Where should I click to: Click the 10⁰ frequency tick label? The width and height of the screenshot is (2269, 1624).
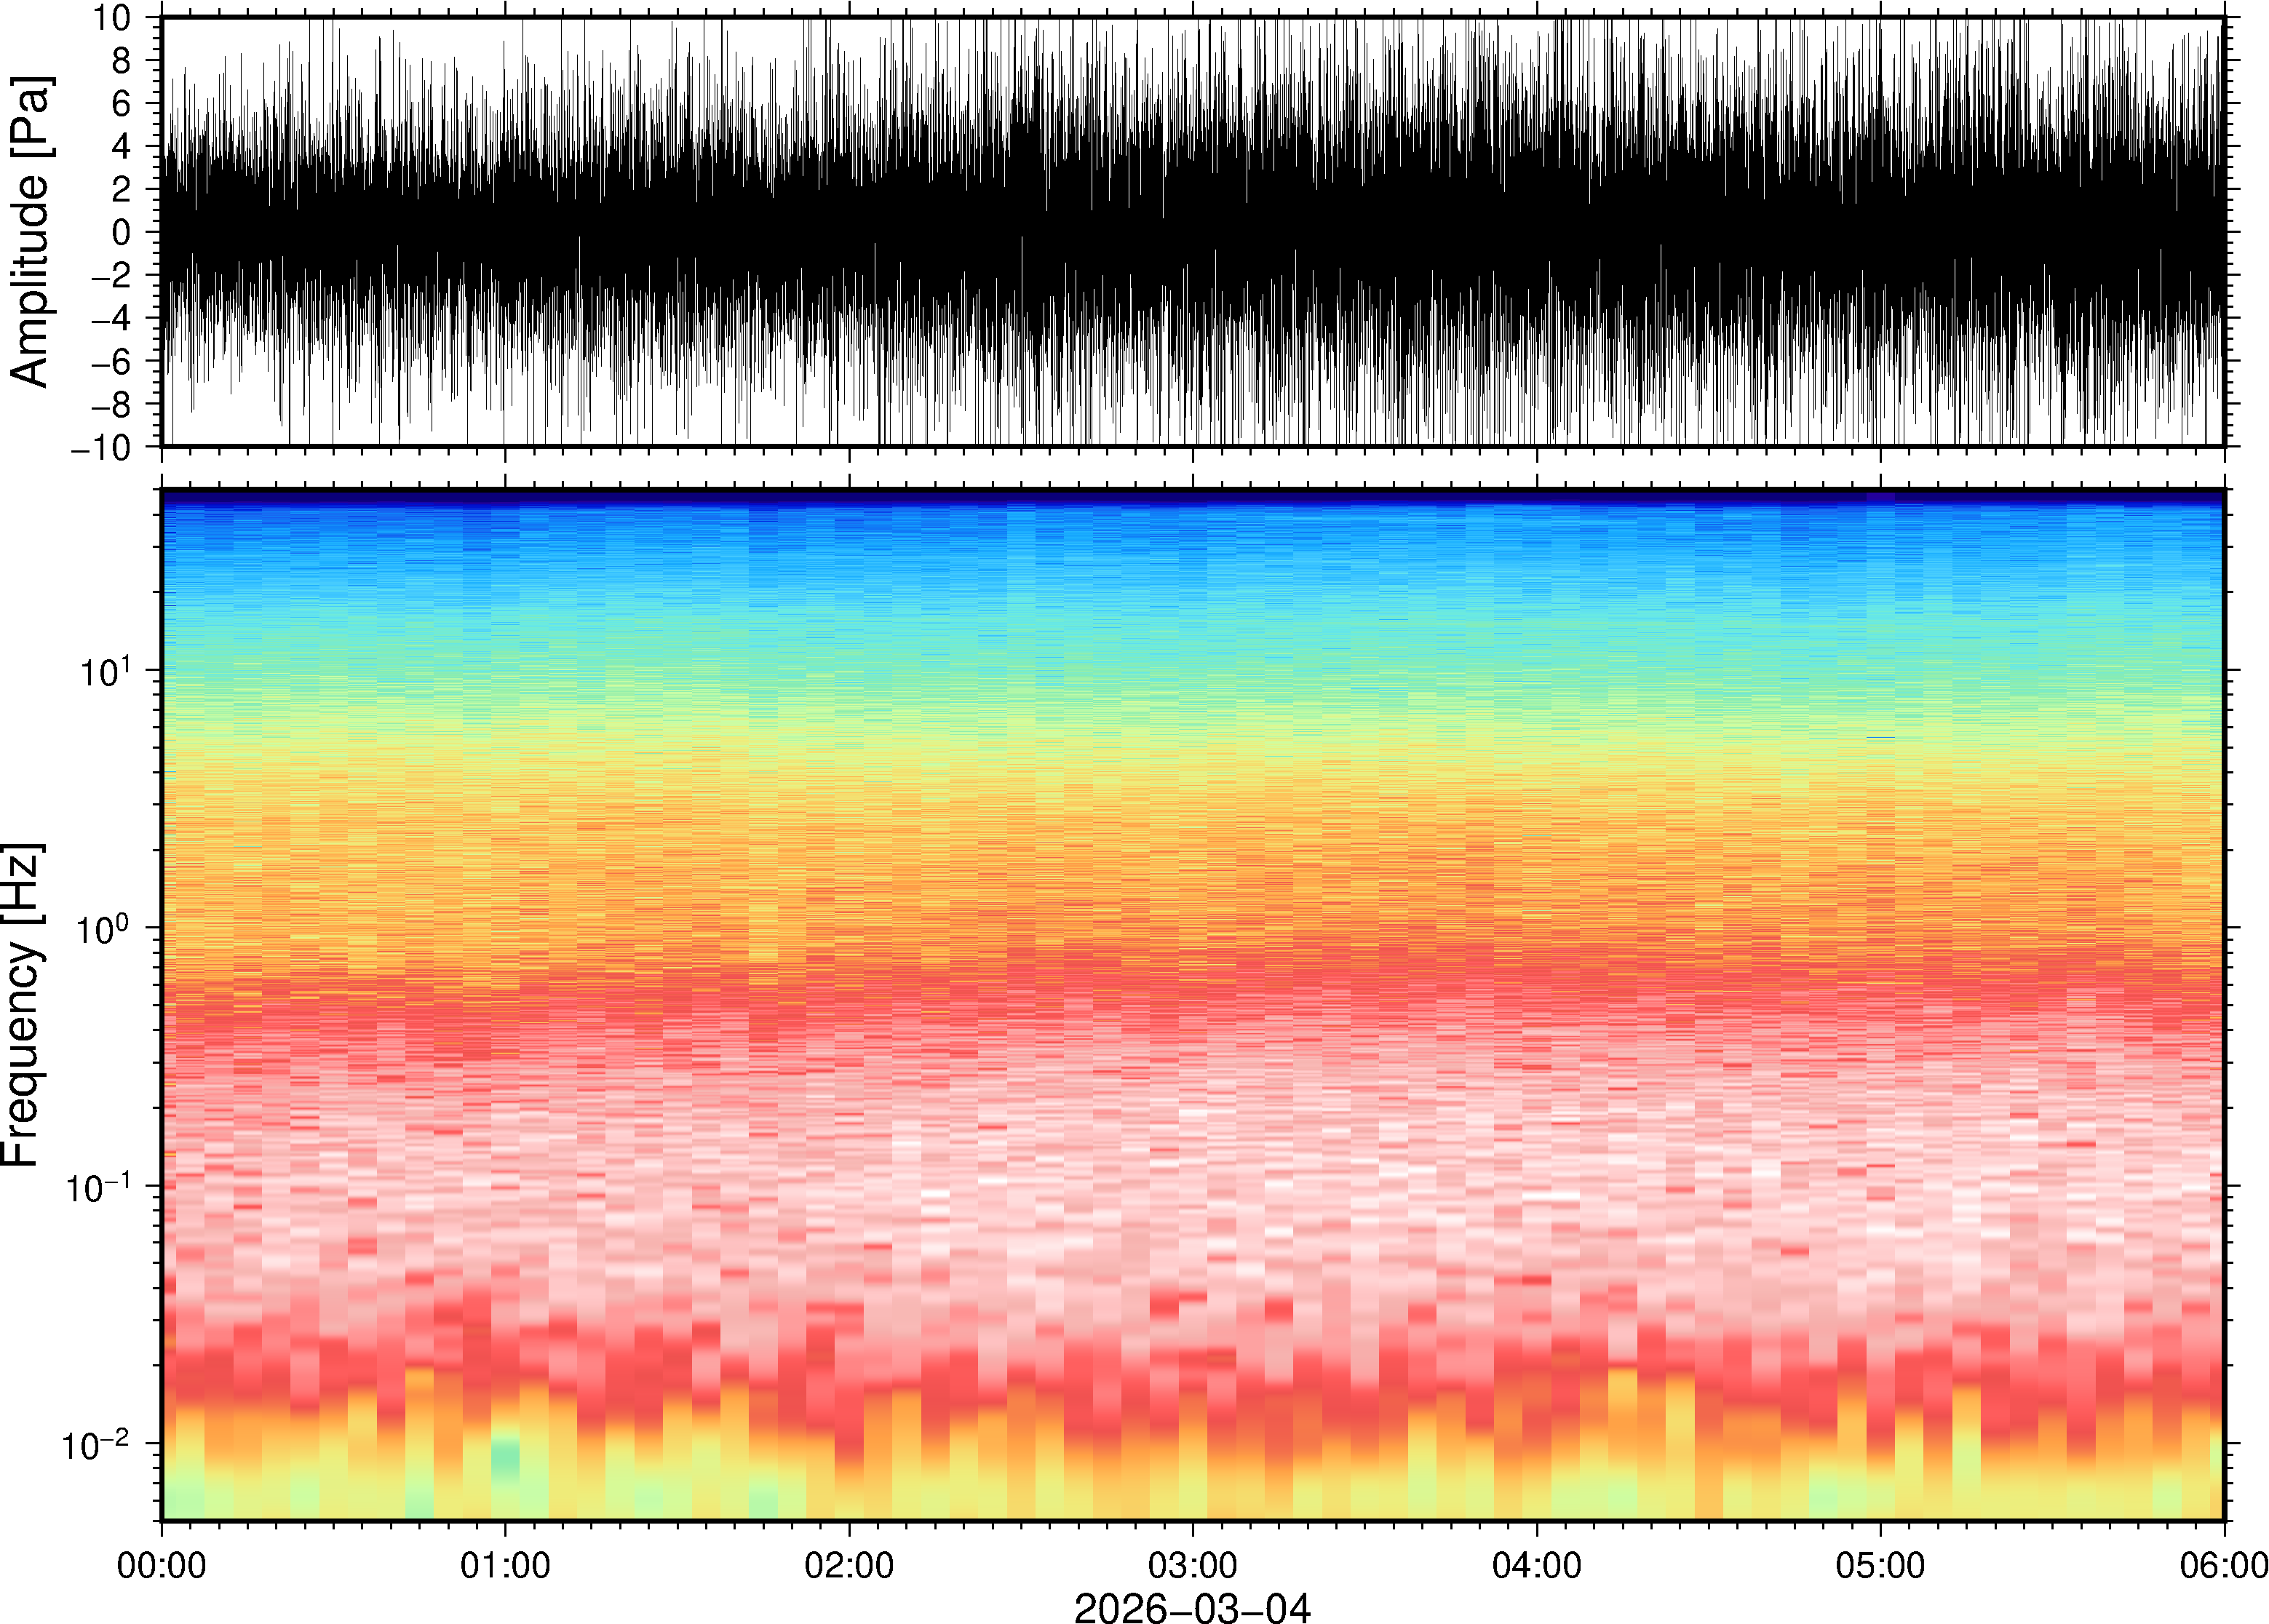click(x=104, y=929)
